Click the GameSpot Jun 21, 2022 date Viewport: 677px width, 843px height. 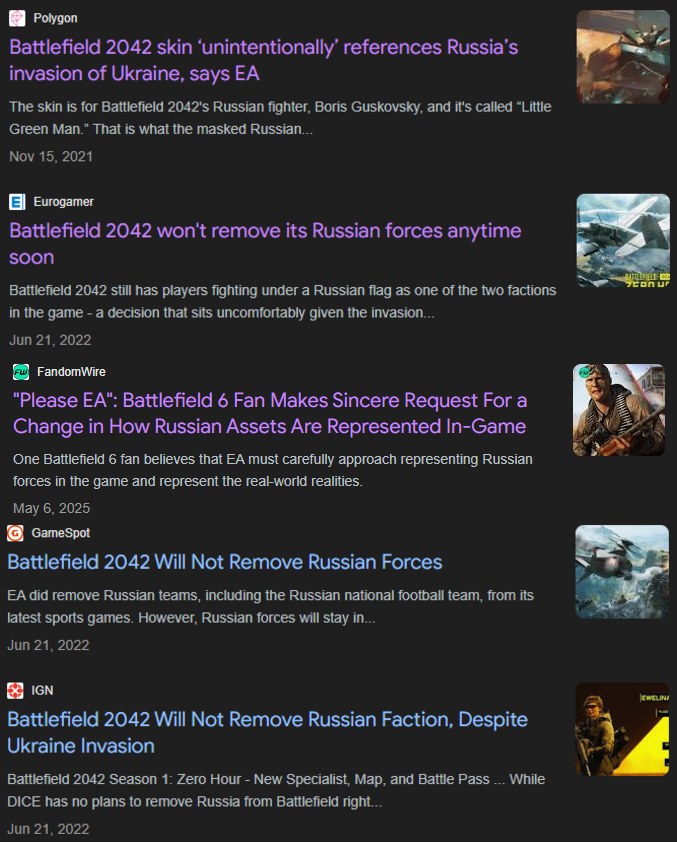(x=48, y=645)
